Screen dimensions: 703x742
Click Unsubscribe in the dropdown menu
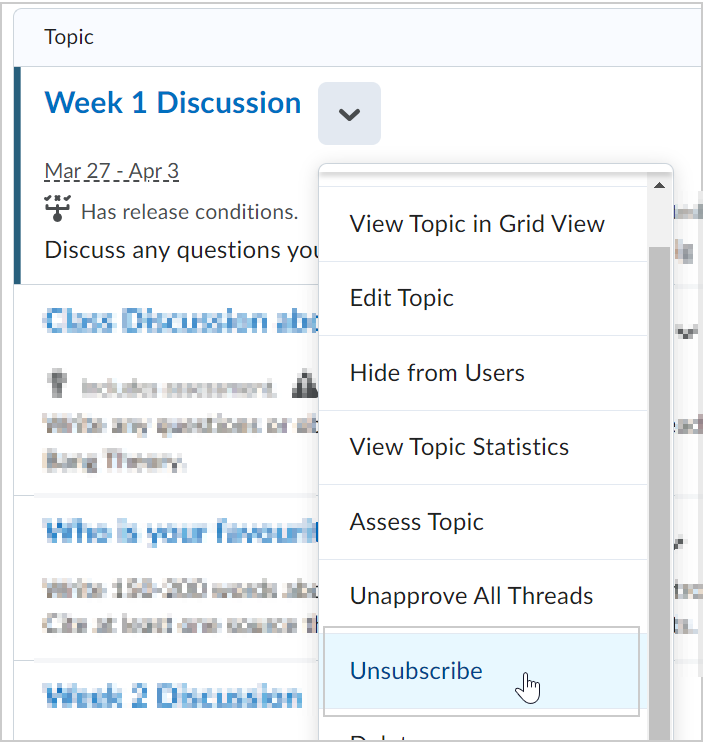click(482, 671)
